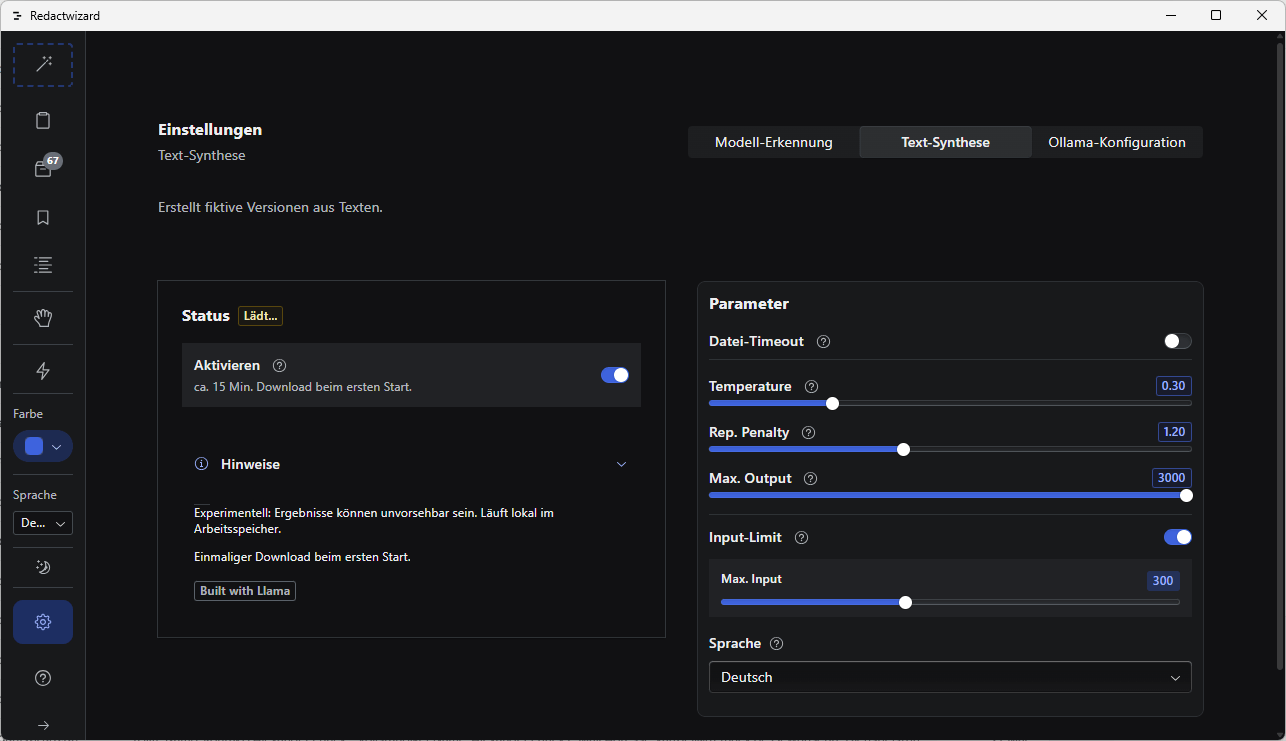Open the magic wand tool in sidebar
This screenshot has height=741, width=1286.
point(43,65)
